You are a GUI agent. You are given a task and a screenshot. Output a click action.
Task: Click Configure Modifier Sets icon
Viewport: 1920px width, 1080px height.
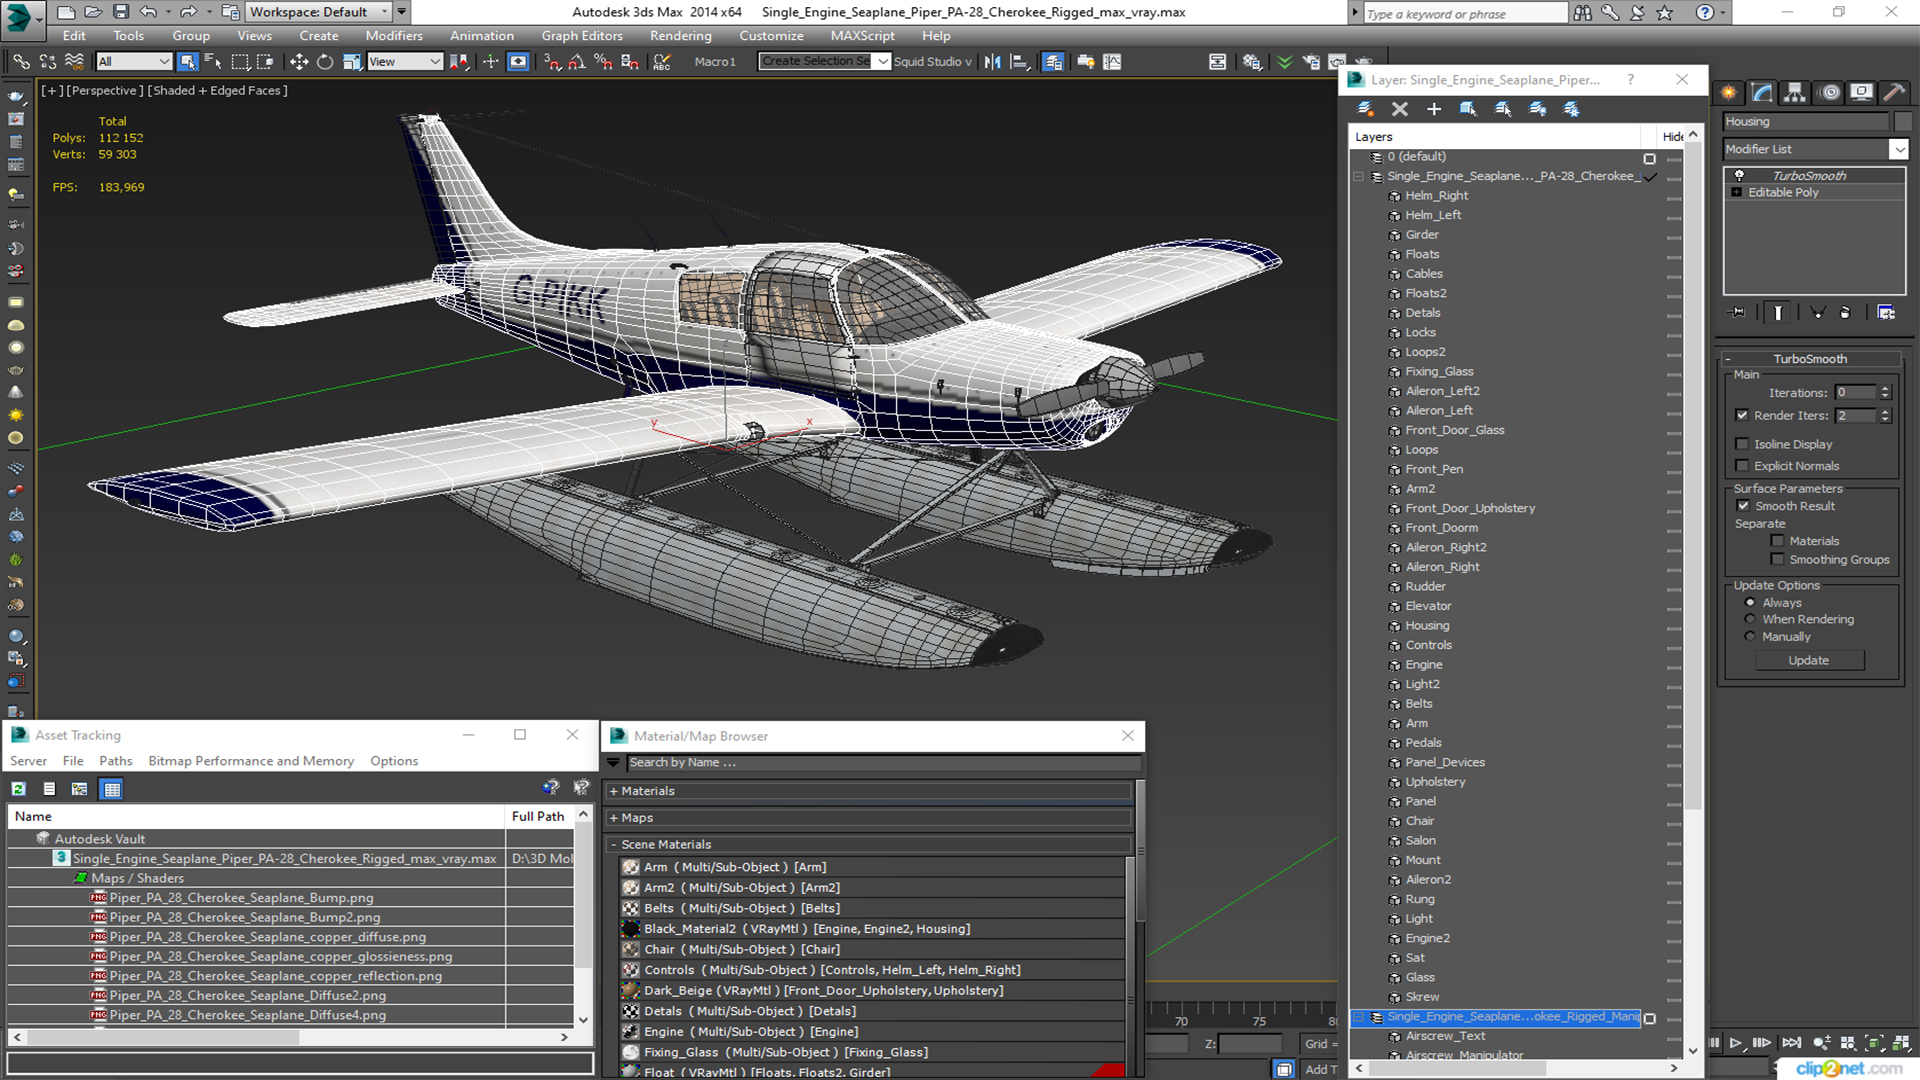click(x=1886, y=313)
